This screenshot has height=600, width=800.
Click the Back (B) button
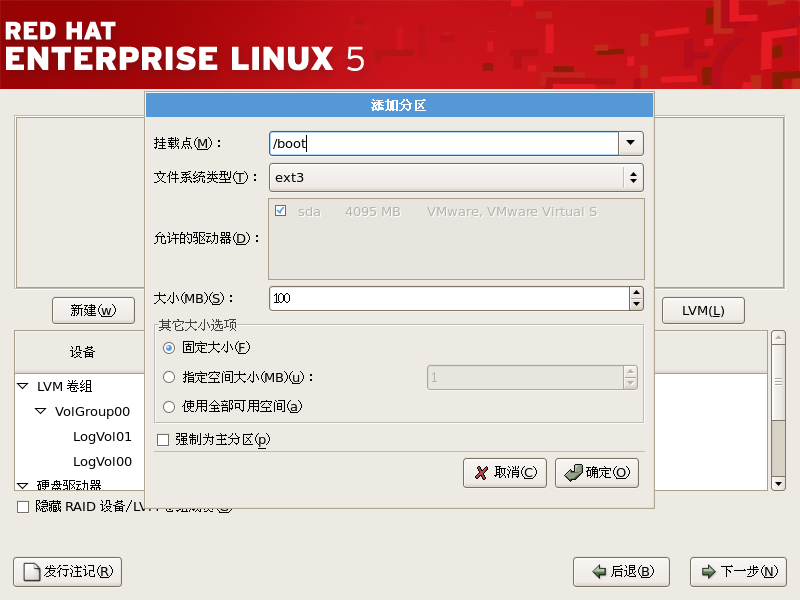point(621,572)
